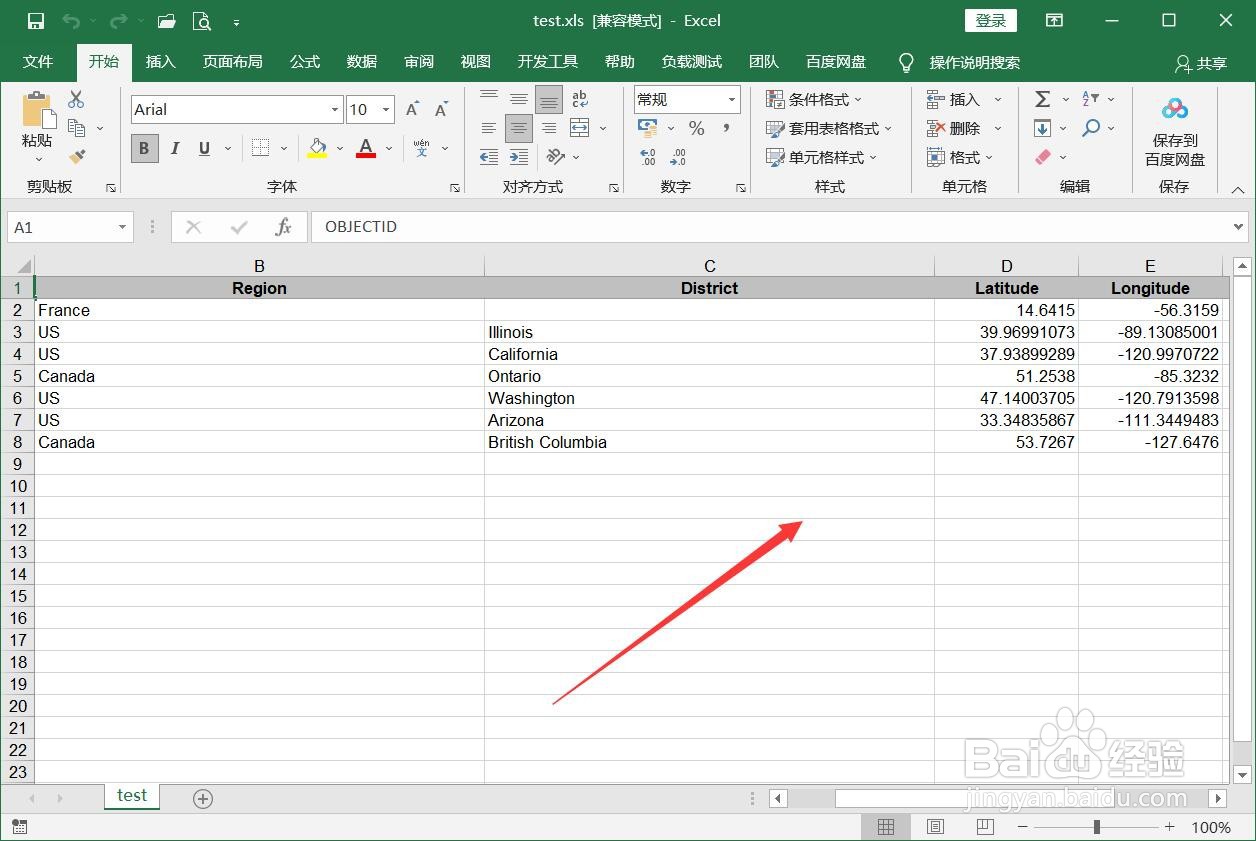
Task: Toggle Middle Align vertical alignment
Action: [x=519, y=99]
